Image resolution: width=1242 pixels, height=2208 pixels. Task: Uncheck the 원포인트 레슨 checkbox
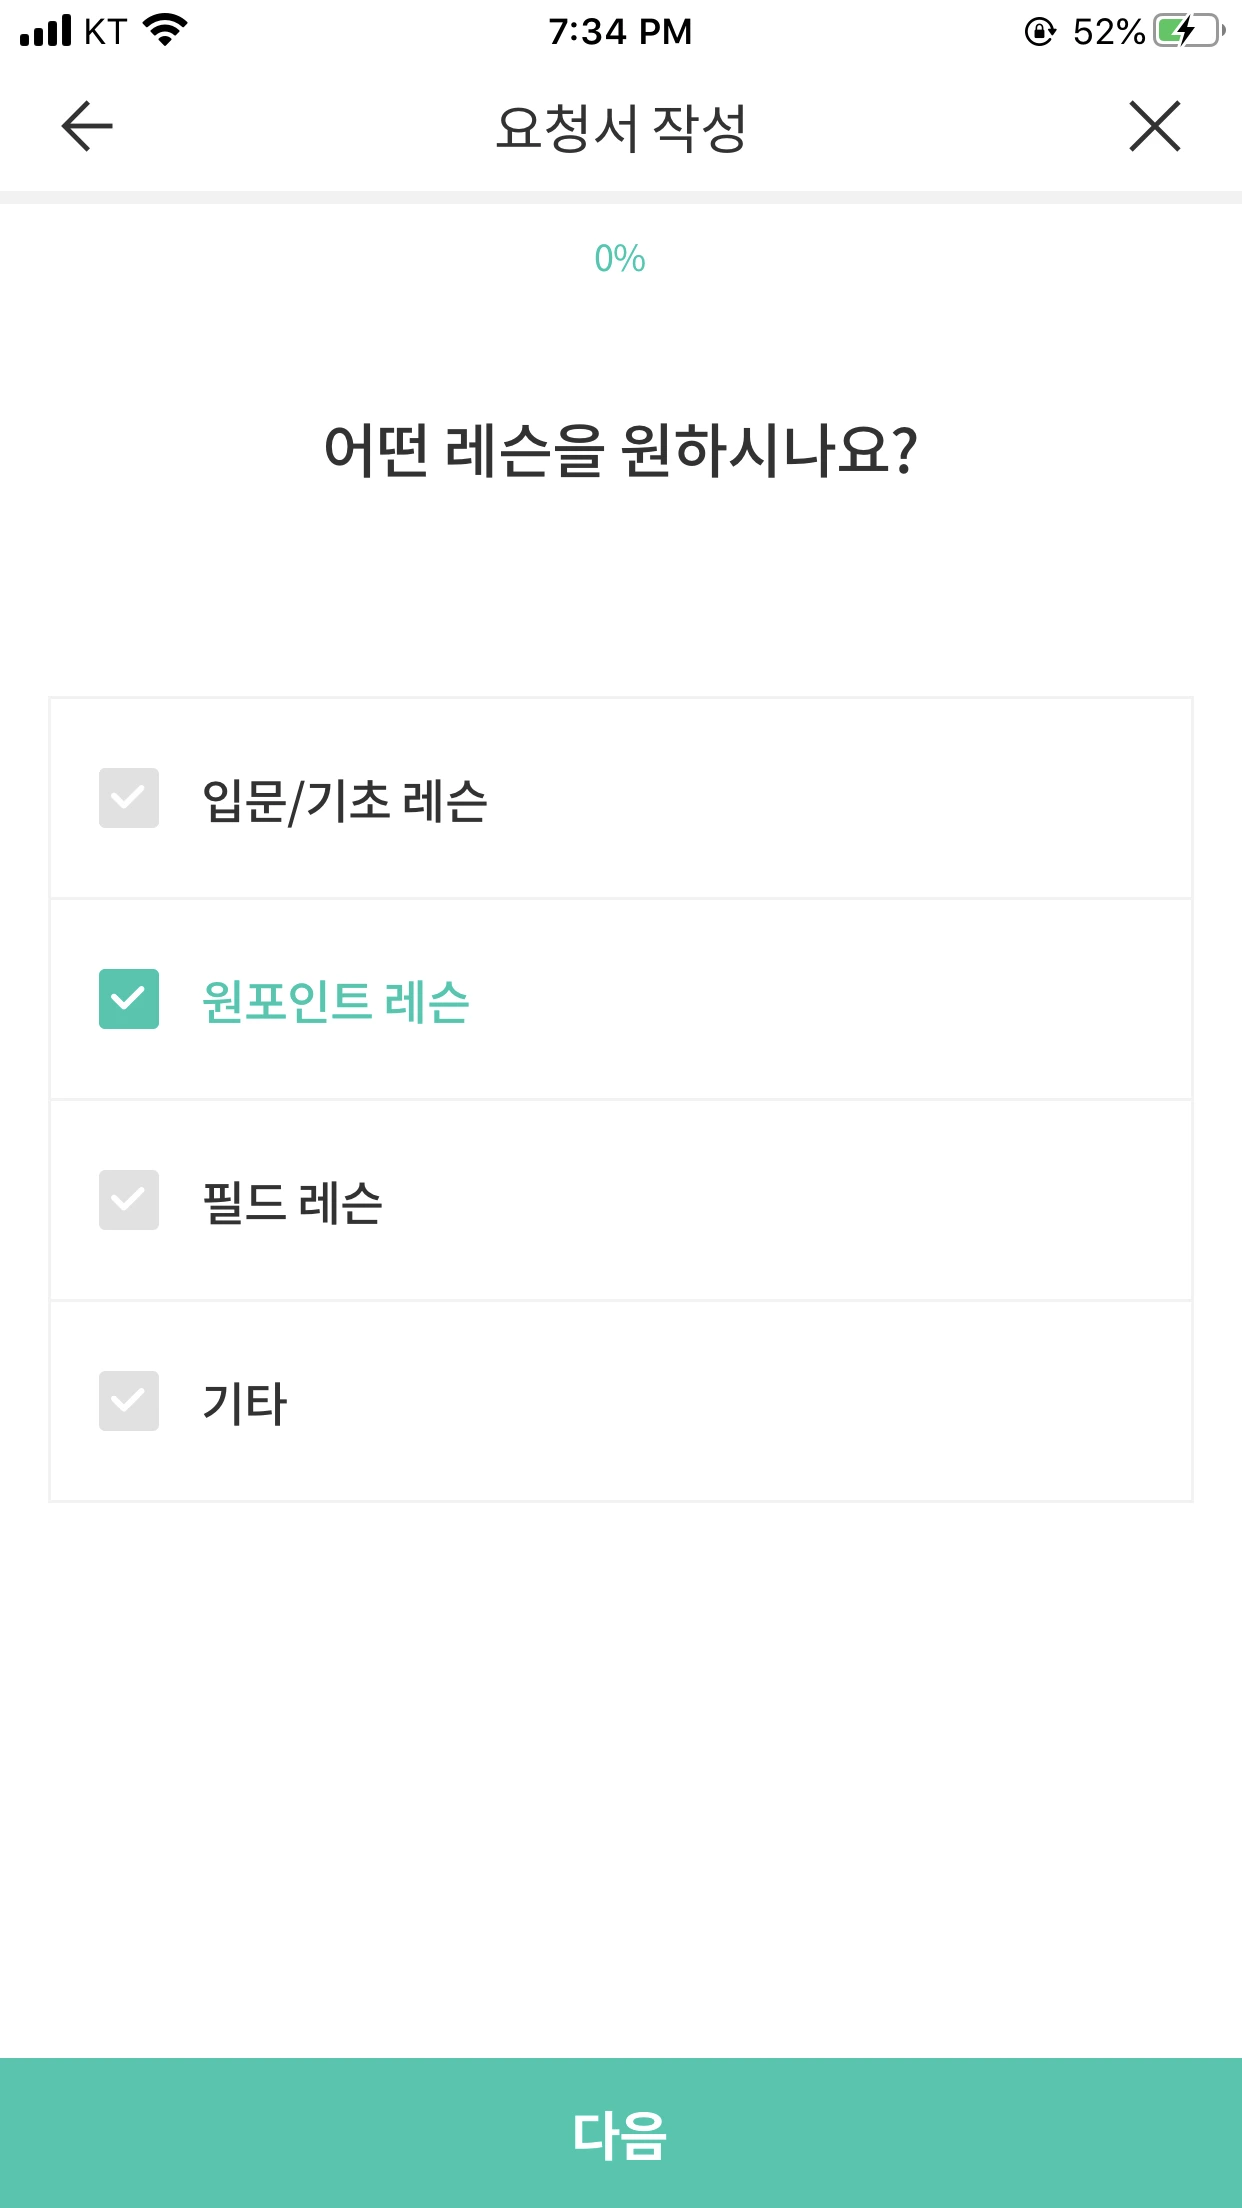point(129,999)
